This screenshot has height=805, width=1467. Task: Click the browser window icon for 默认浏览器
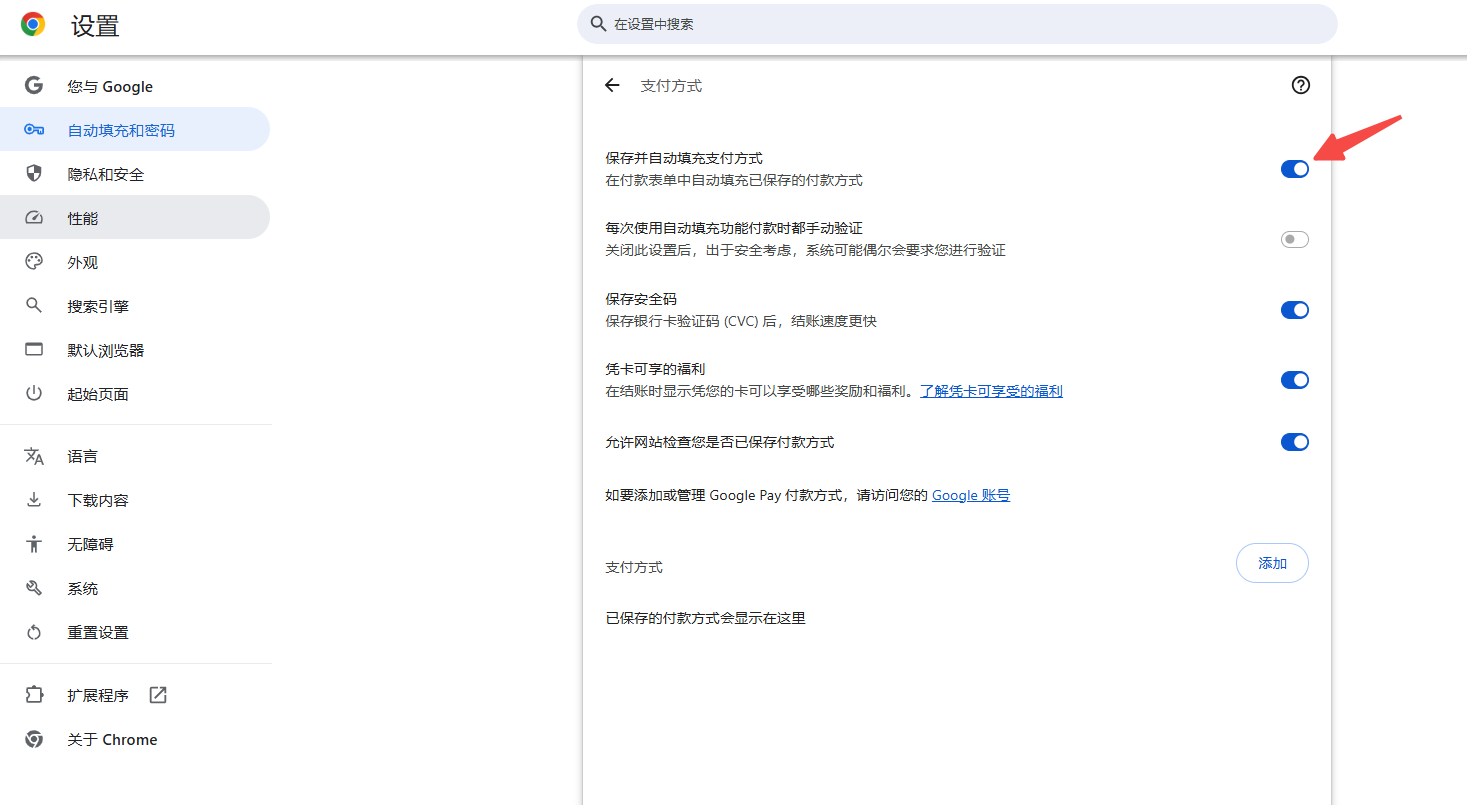[x=34, y=350]
